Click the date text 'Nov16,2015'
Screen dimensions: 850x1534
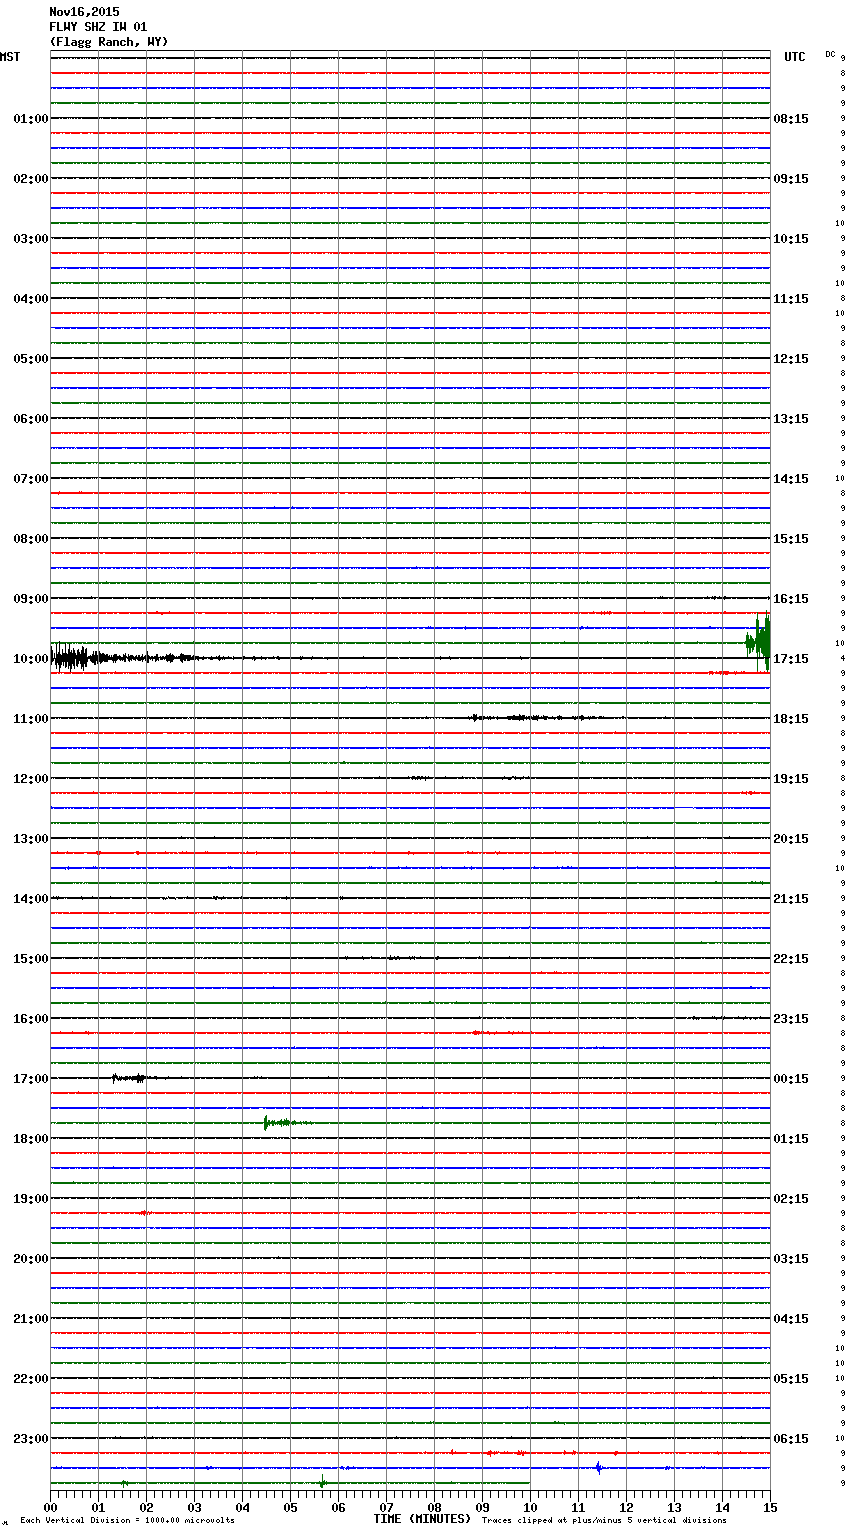pos(84,12)
